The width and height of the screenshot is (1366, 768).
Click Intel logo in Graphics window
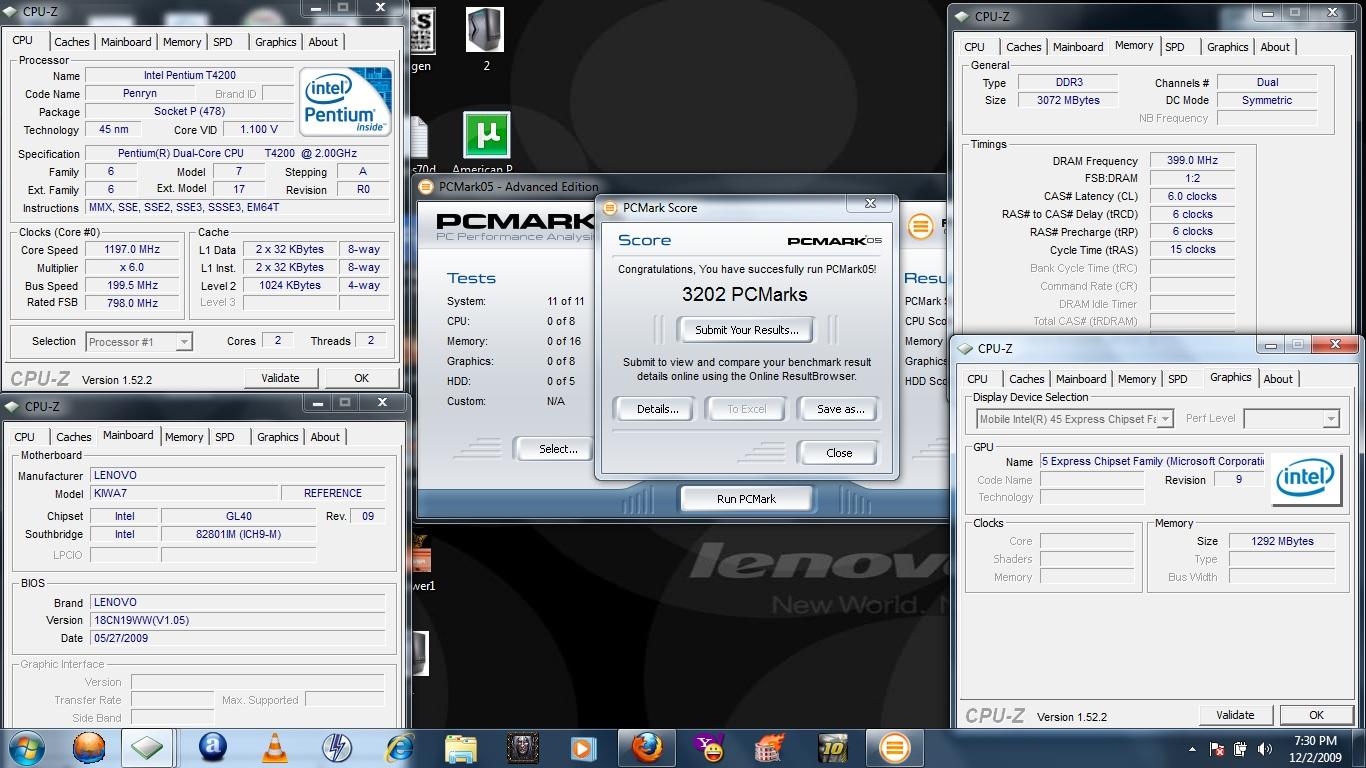point(1306,480)
